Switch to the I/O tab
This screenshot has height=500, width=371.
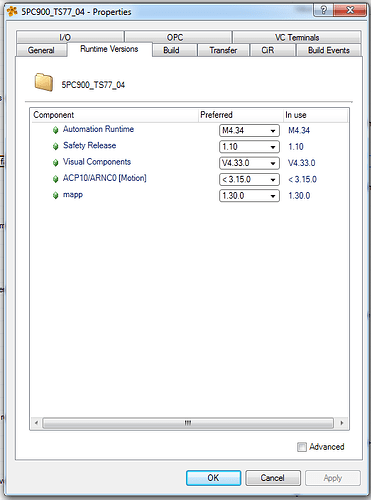click(x=70, y=37)
